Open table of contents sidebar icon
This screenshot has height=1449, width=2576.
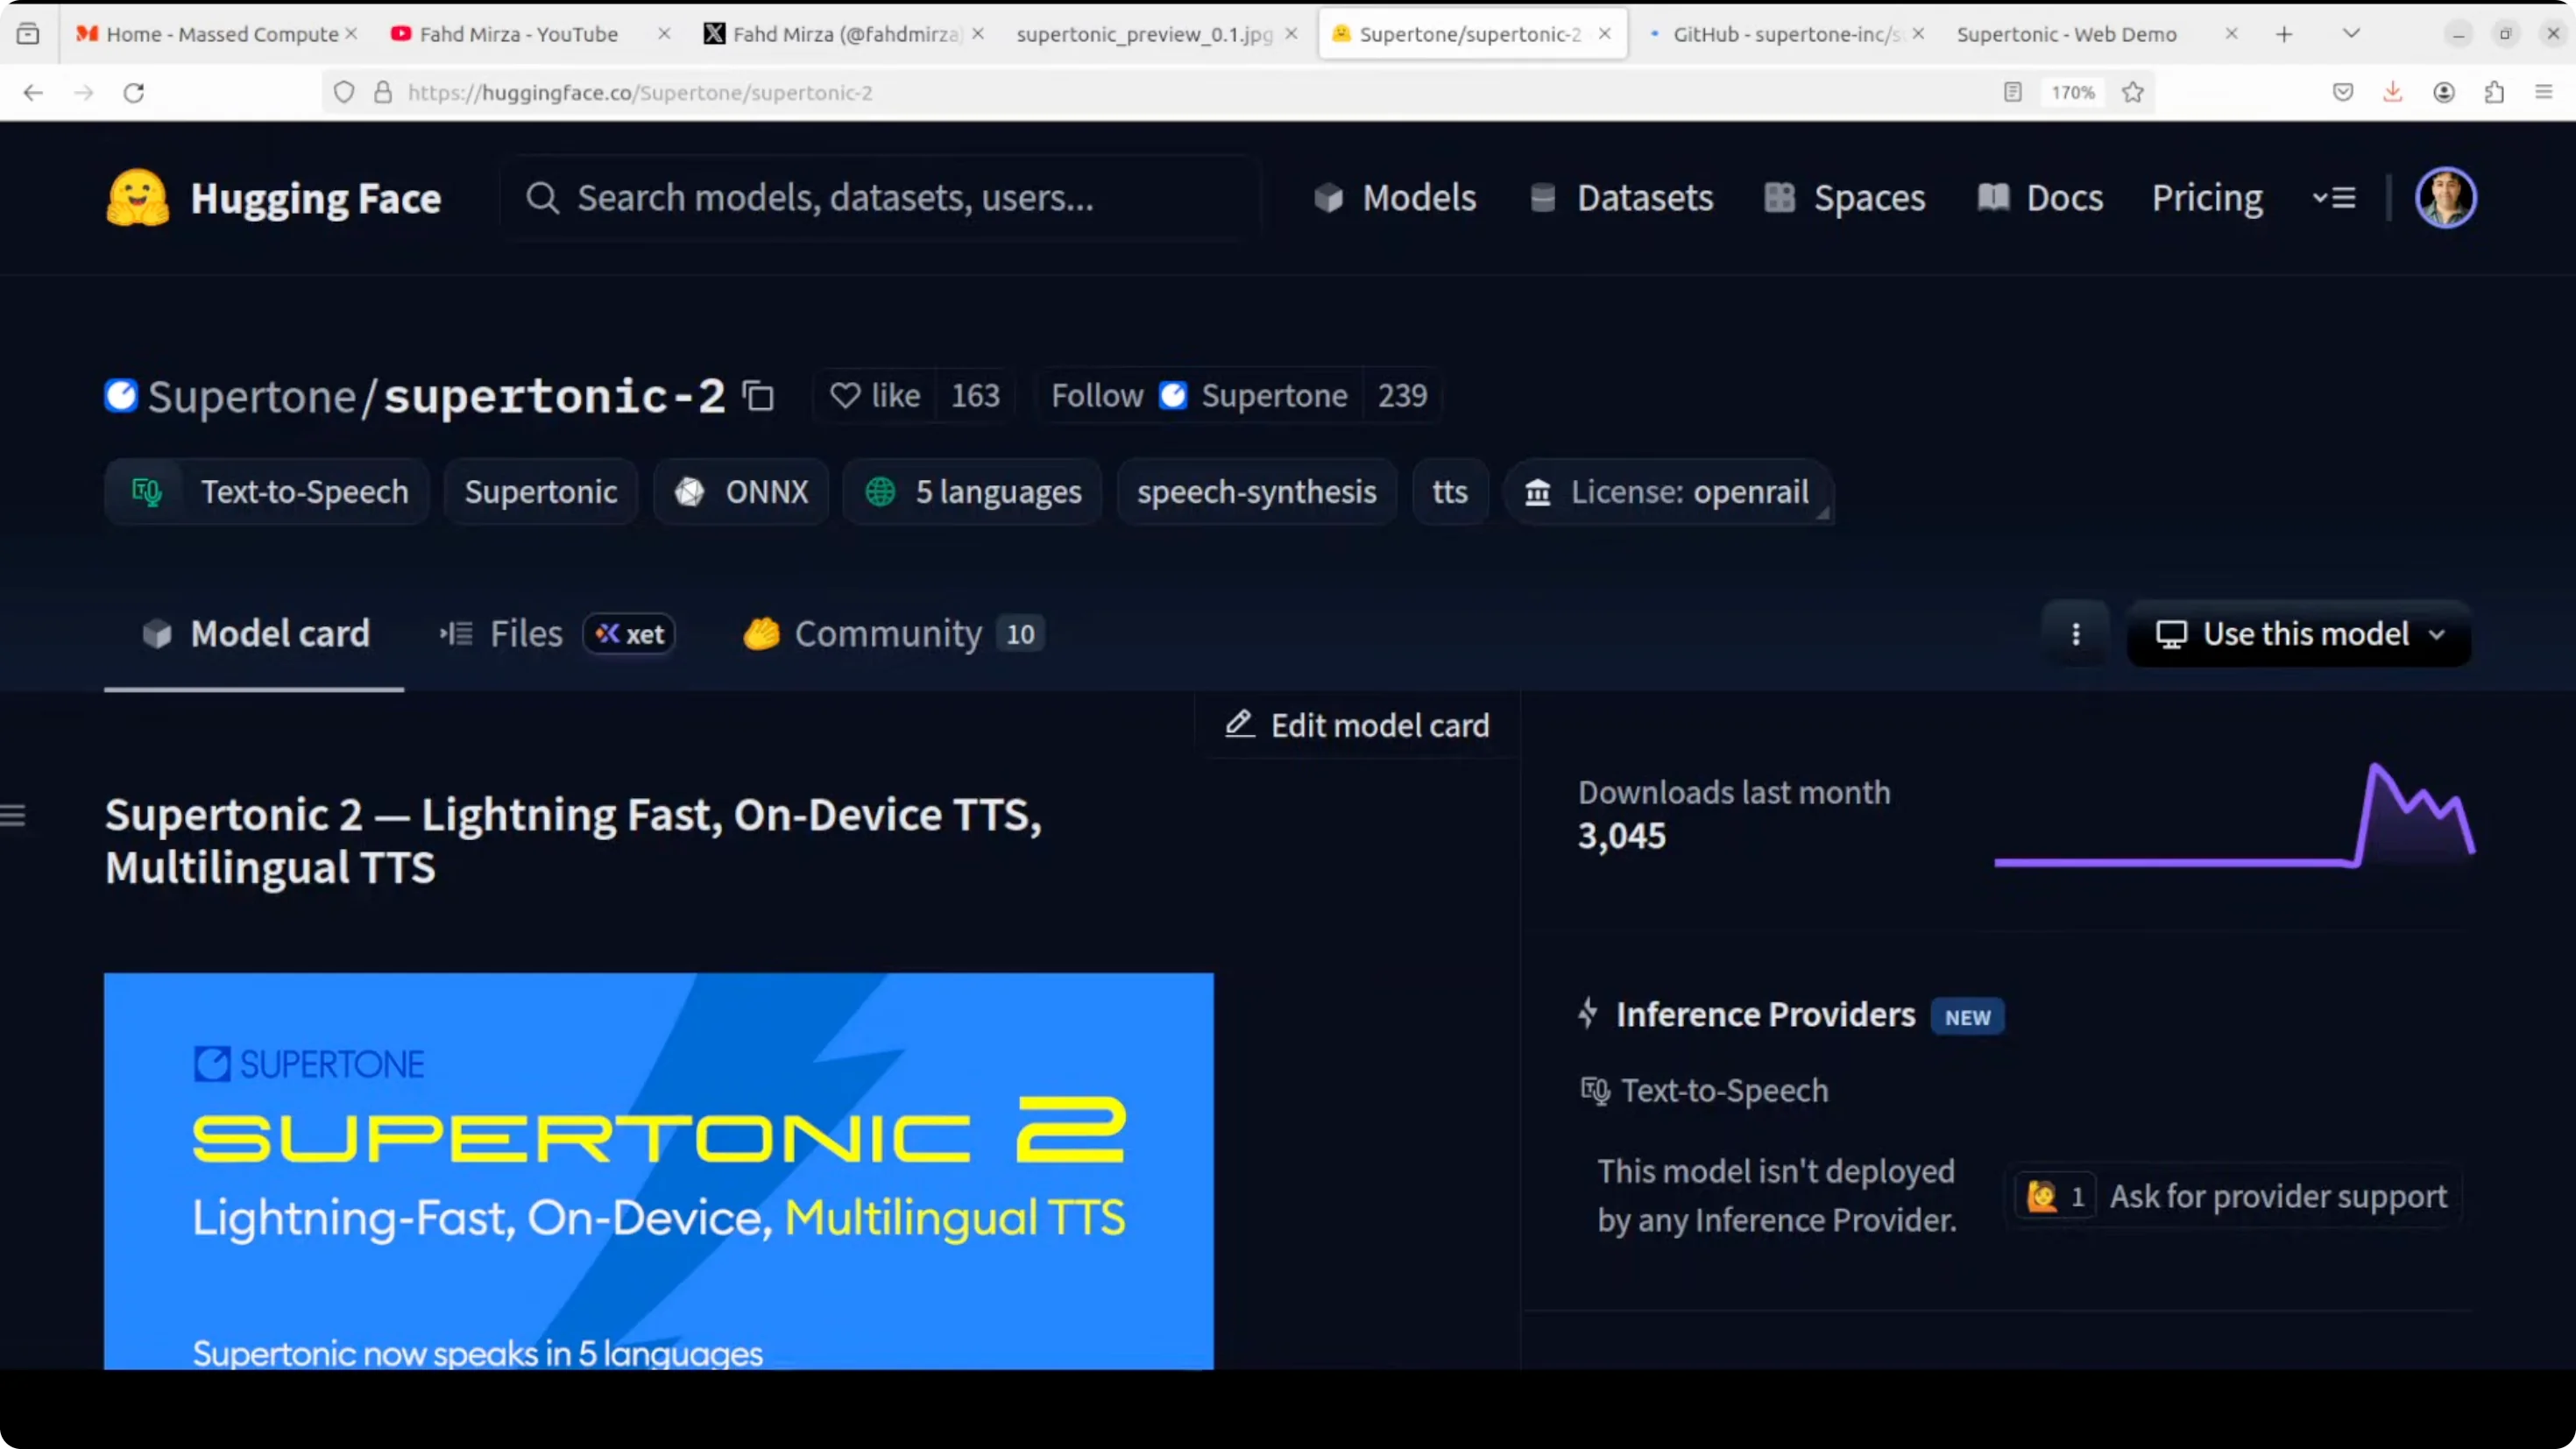(x=14, y=815)
